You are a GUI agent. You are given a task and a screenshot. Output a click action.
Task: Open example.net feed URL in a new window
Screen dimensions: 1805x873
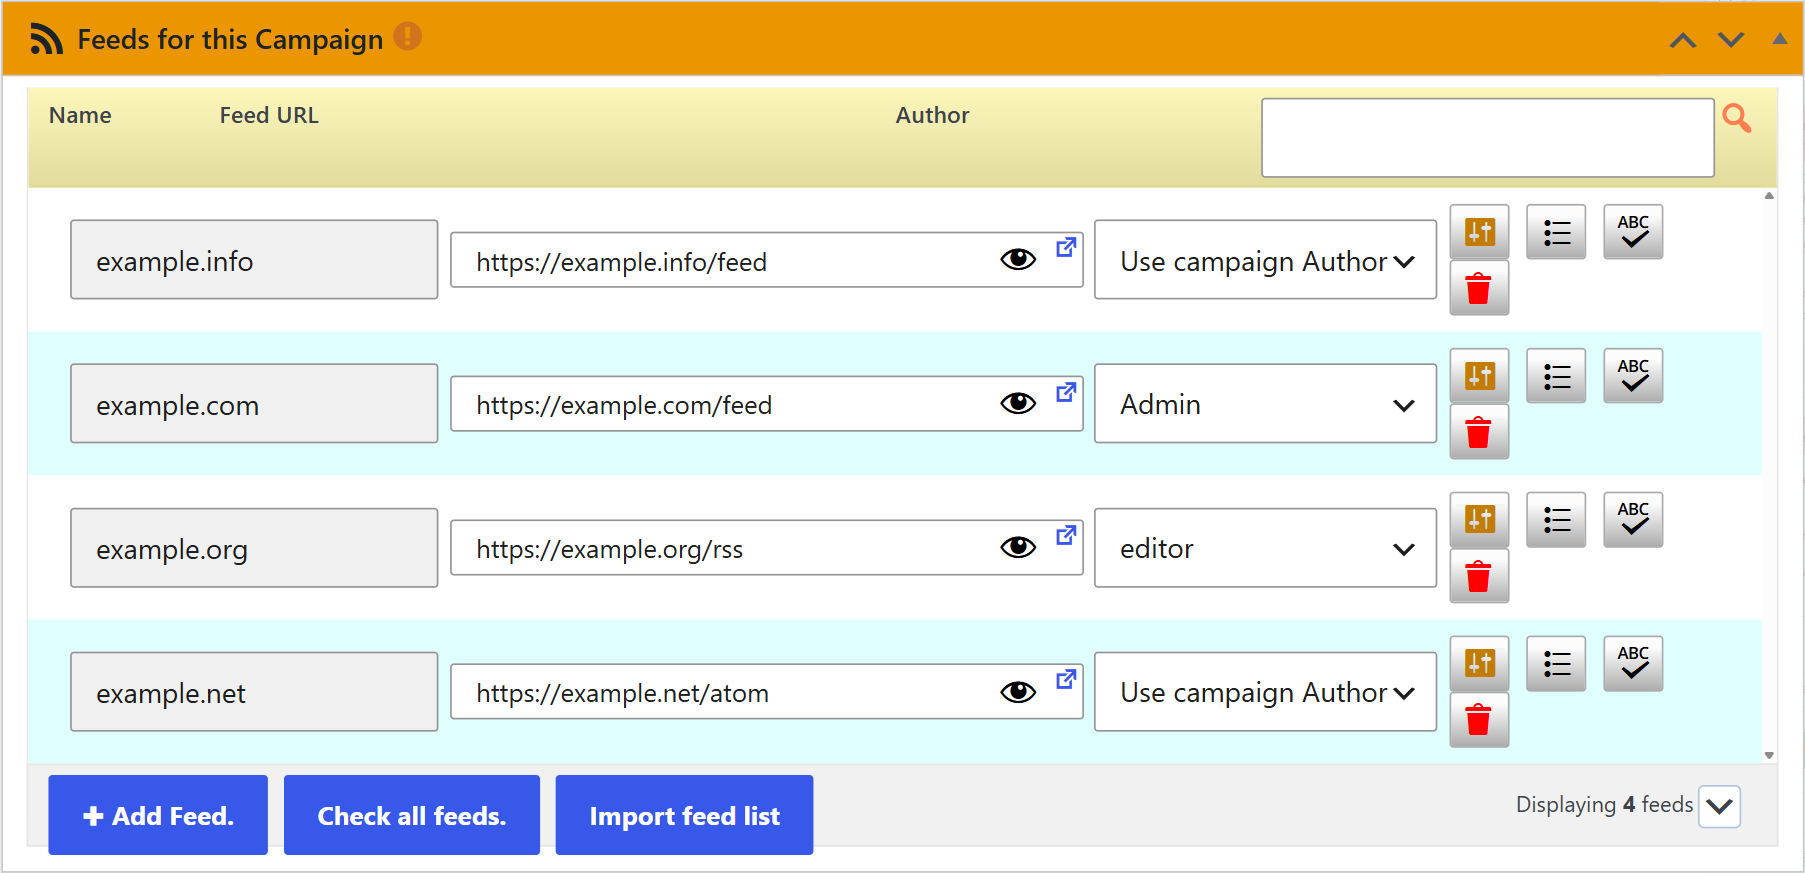tap(1066, 679)
